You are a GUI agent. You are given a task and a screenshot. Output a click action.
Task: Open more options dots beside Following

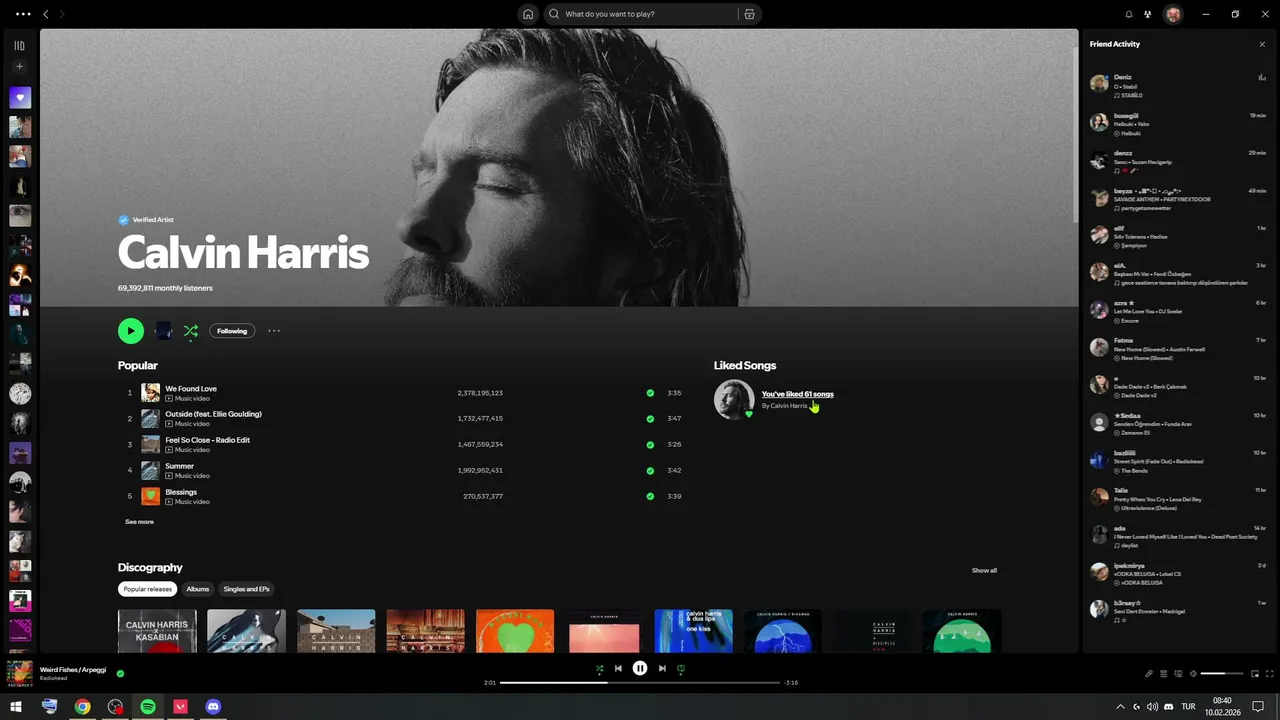(x=274, y=331)
